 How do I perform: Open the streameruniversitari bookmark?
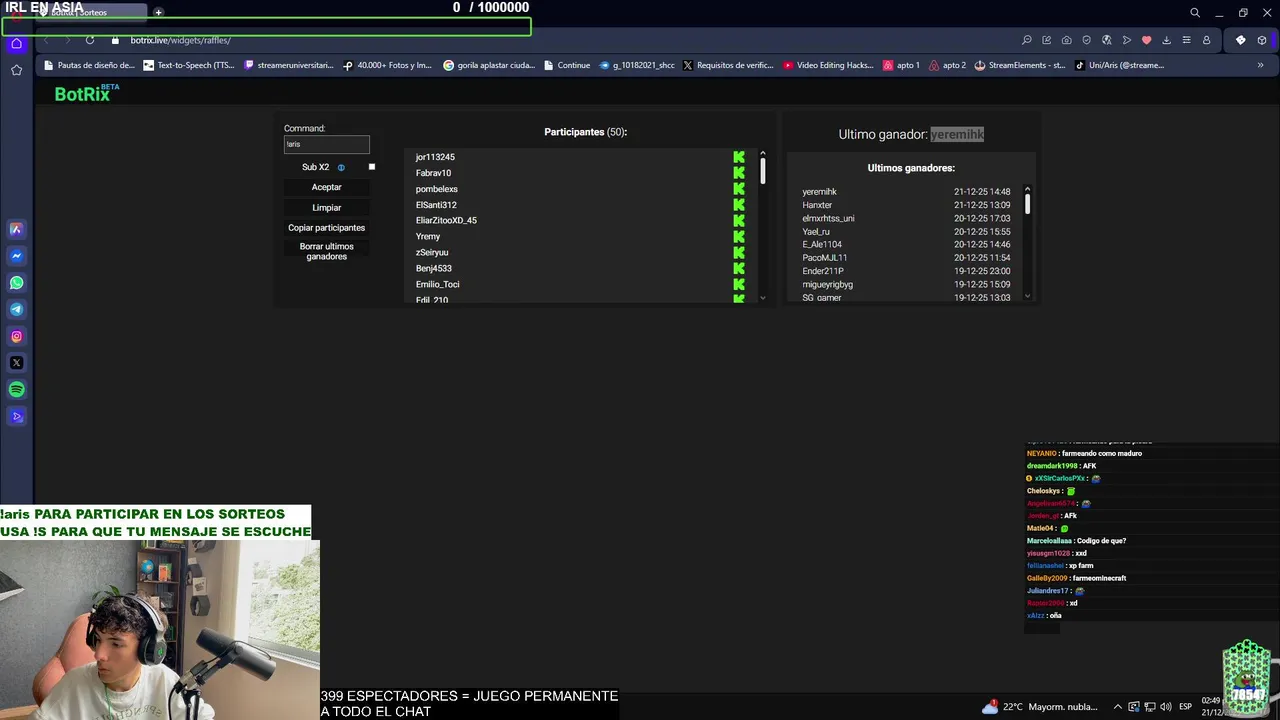[x=288, y=65]
